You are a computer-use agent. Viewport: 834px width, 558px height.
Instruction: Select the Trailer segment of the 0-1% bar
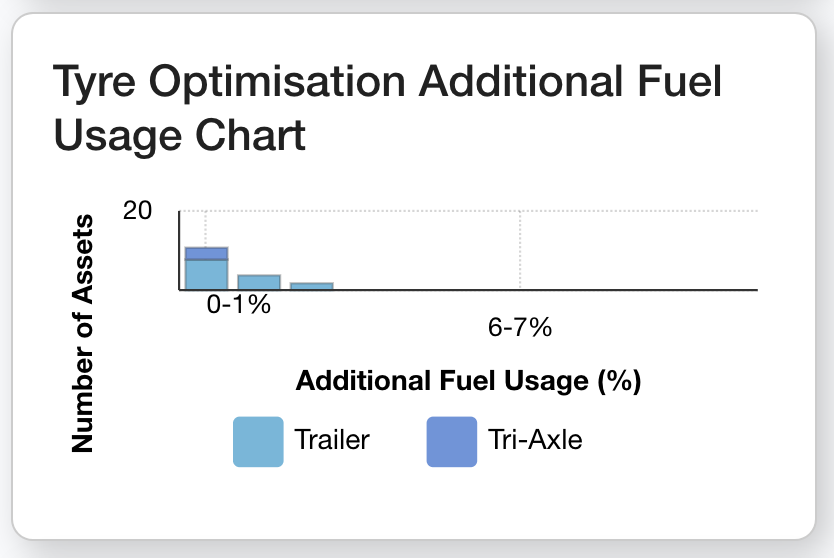pos(206,274)
